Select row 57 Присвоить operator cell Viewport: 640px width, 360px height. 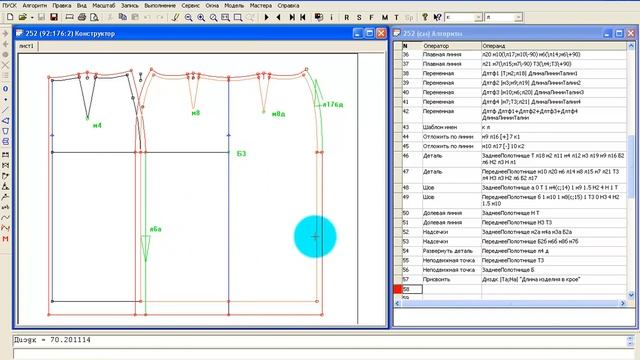point(451,280)
